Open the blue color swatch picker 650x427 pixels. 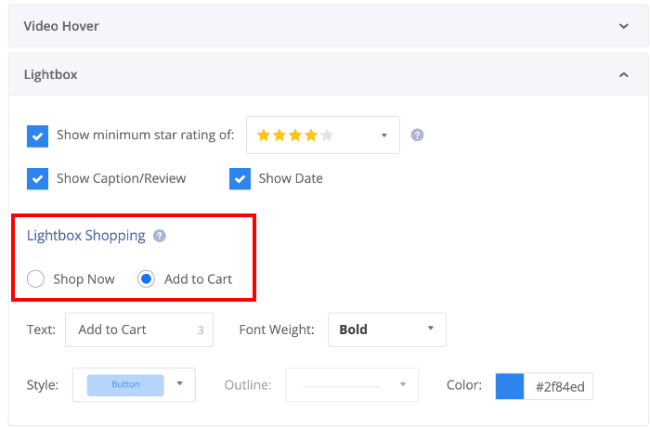pos(510,386)
